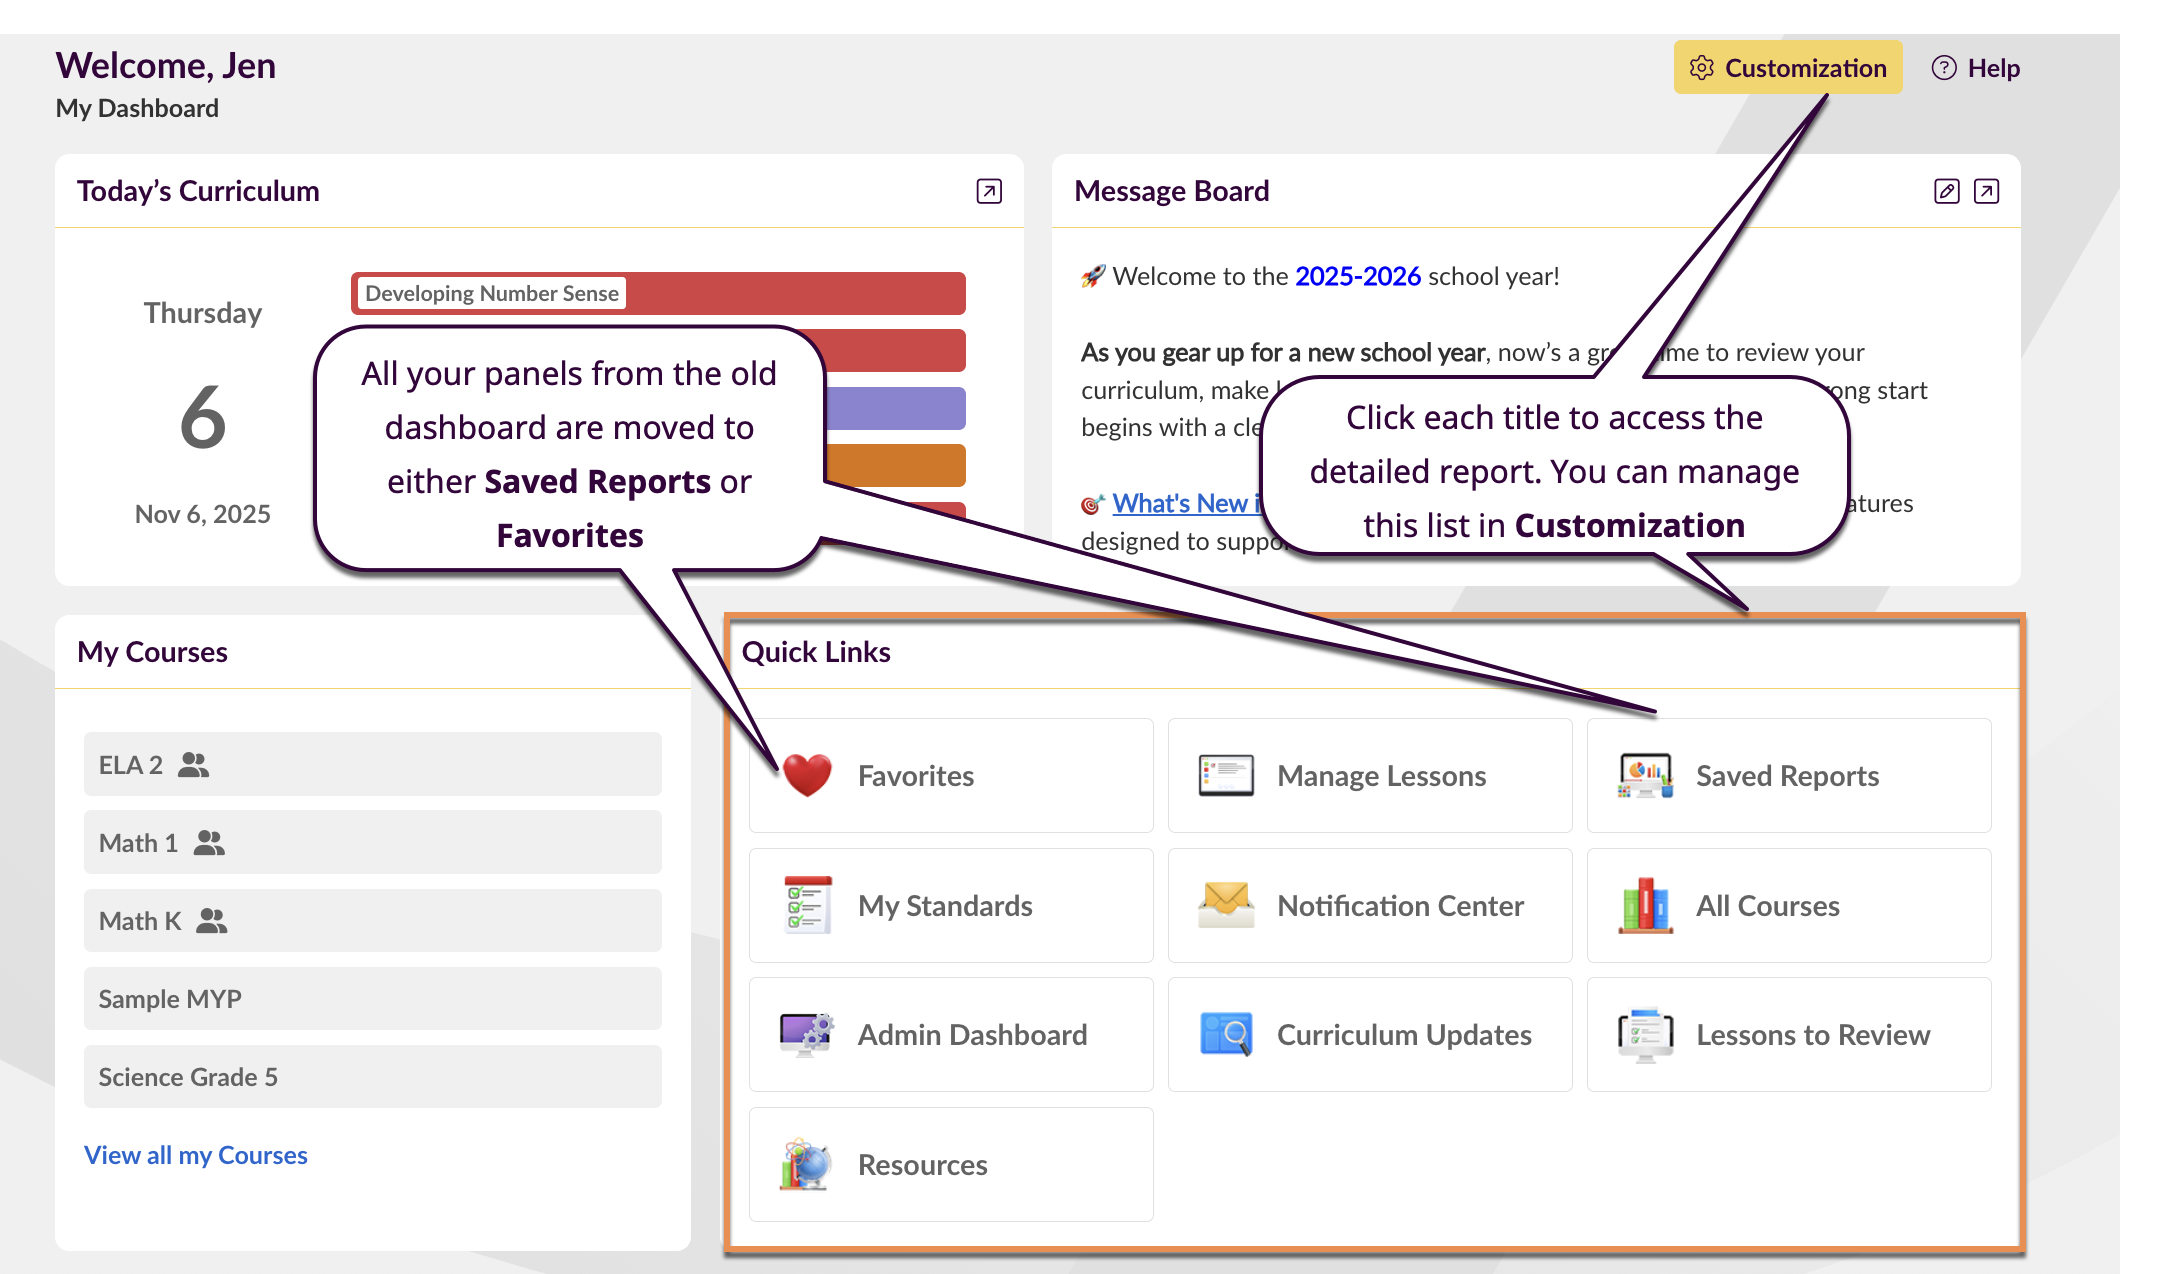Open the Saved Reports chart icon

(x=1645, y=775)
